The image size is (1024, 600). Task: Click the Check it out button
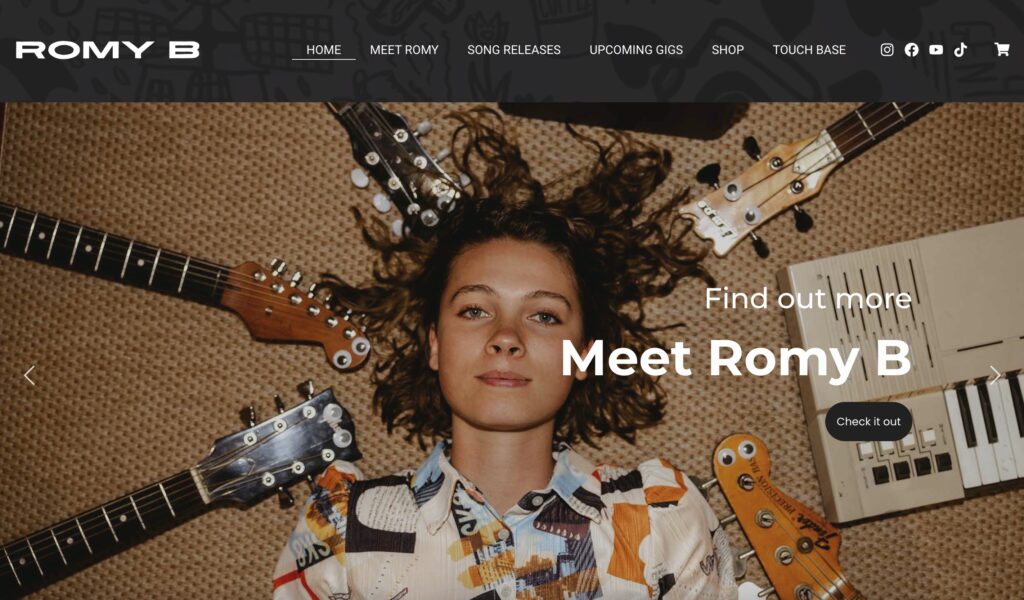[869, 421]
